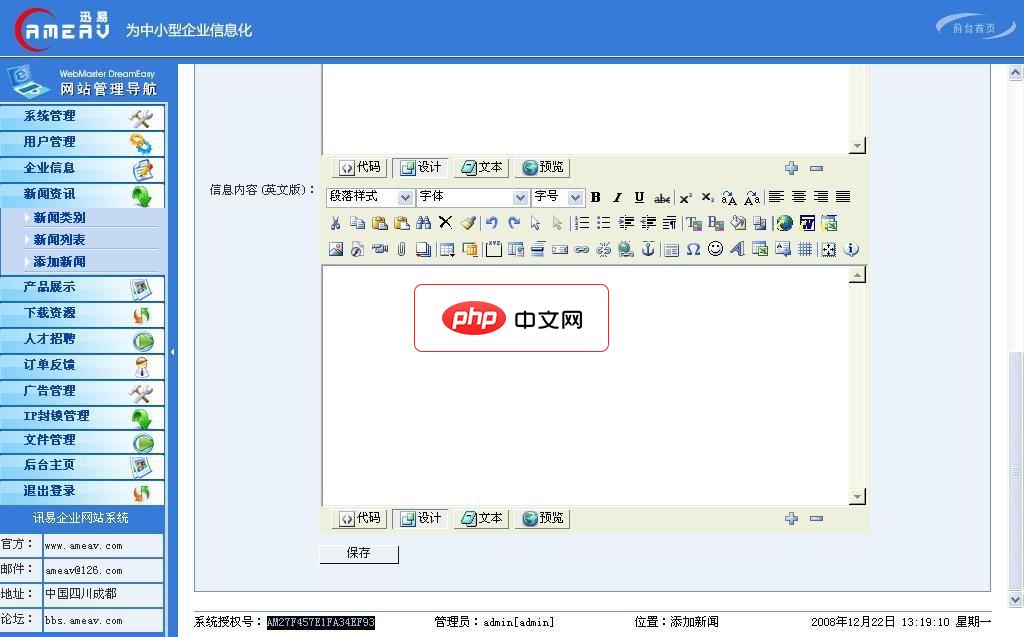
Task: Copy selection with the copy icon
Action: click(357, 223)
